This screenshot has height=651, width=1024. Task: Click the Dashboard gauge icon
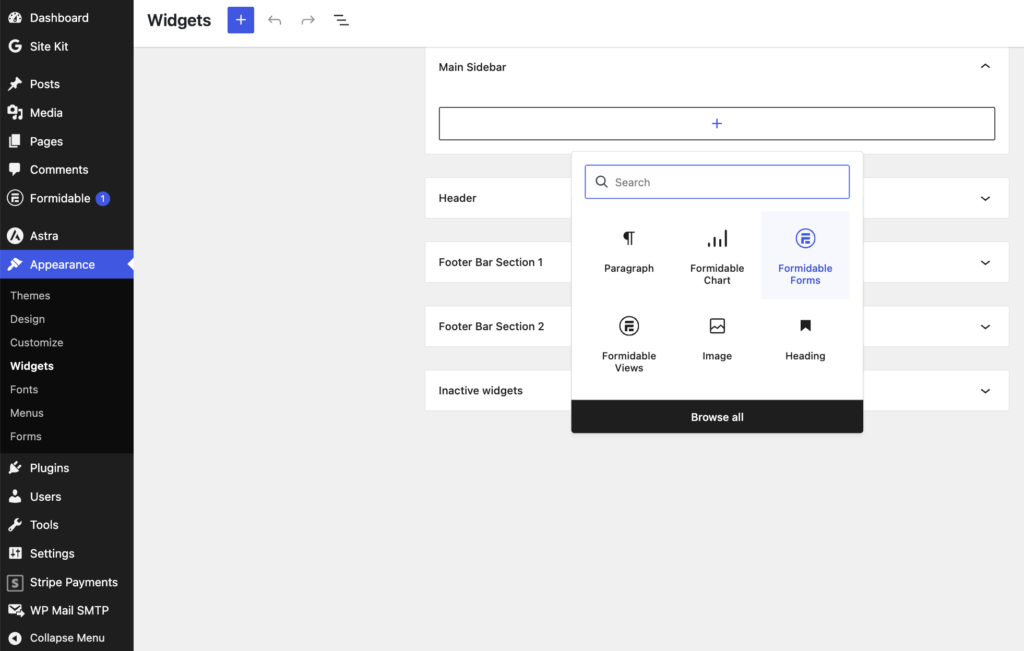pyautogui.click(x=15, y=18)
